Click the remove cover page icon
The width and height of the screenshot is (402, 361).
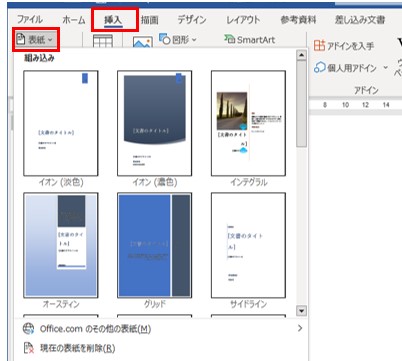[29, 348]
